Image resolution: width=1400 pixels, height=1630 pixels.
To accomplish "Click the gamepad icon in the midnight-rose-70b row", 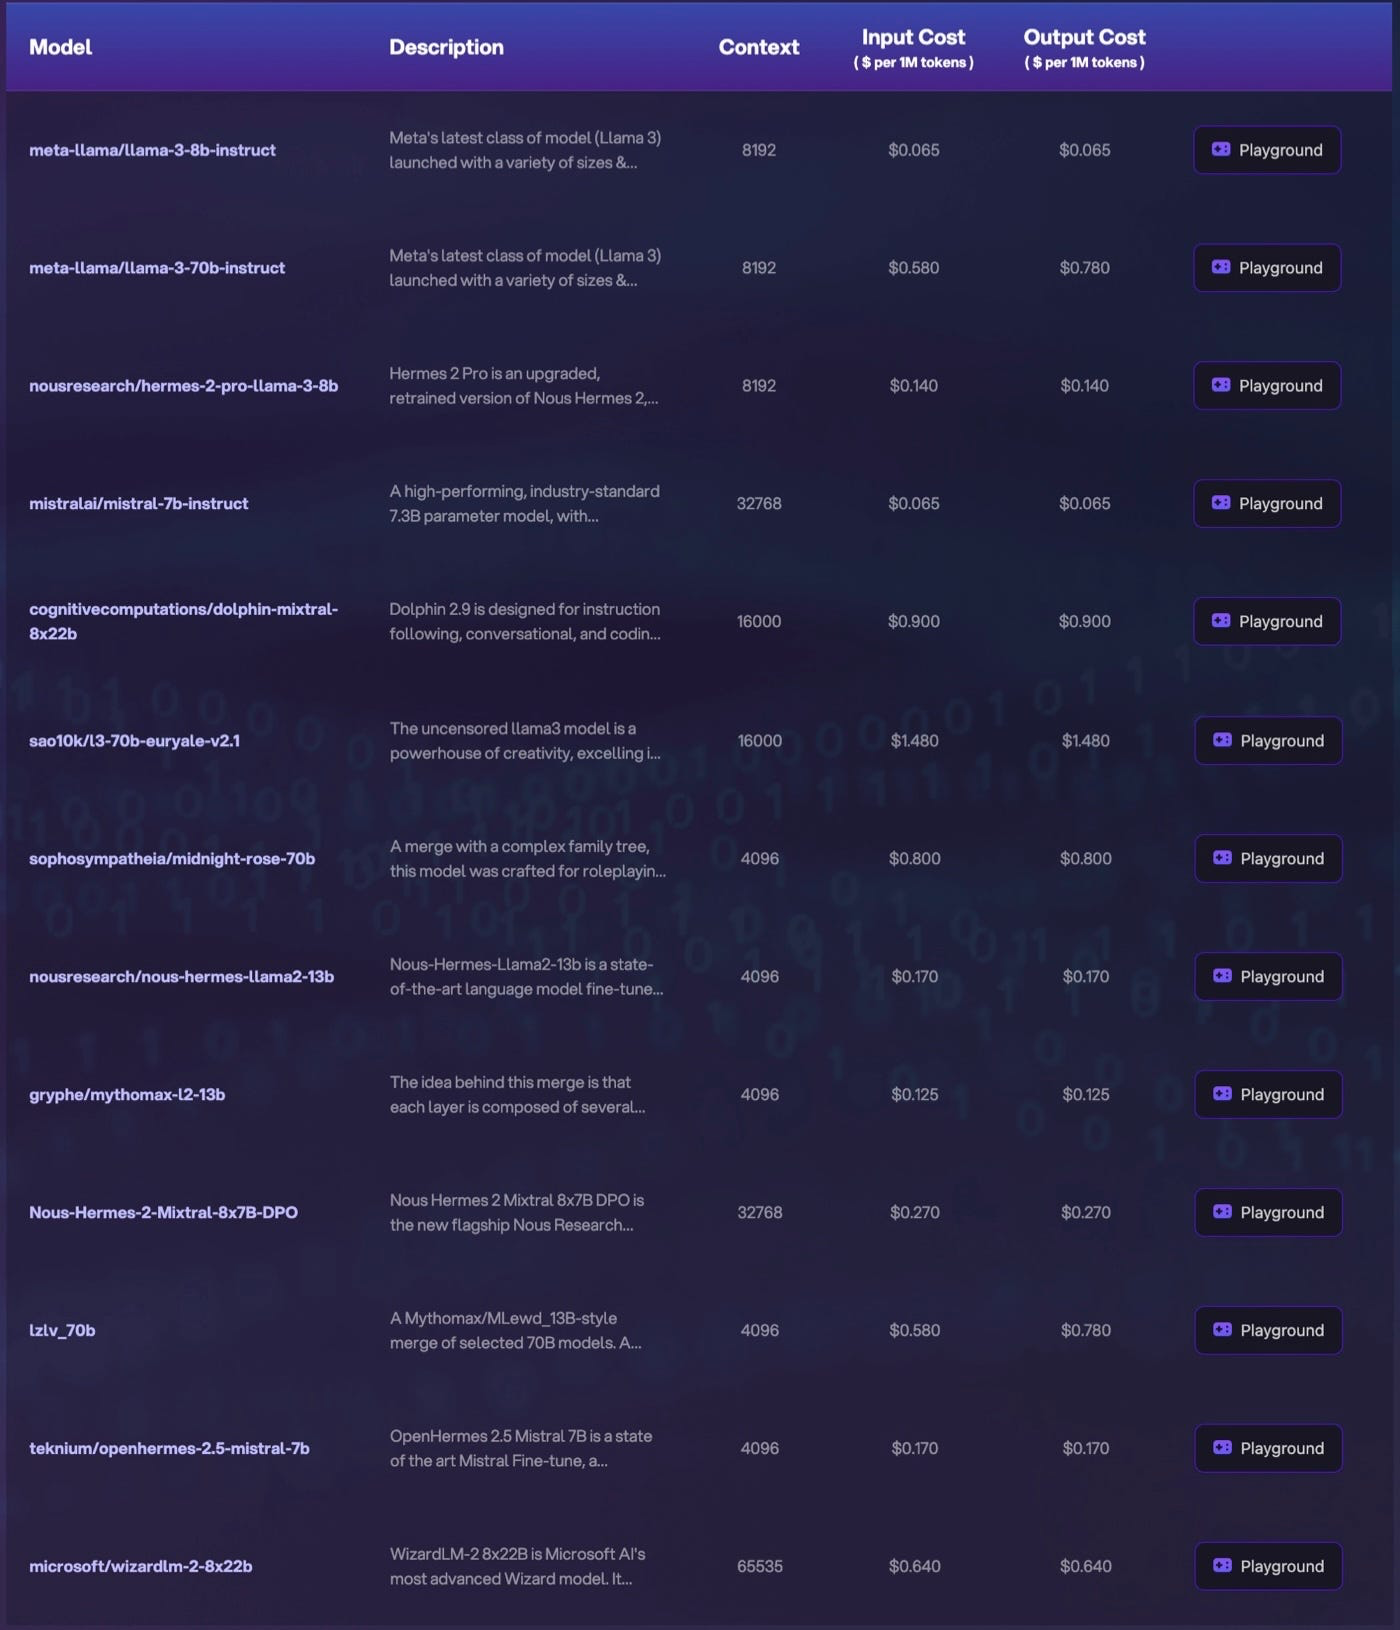I will (1222, 858).
